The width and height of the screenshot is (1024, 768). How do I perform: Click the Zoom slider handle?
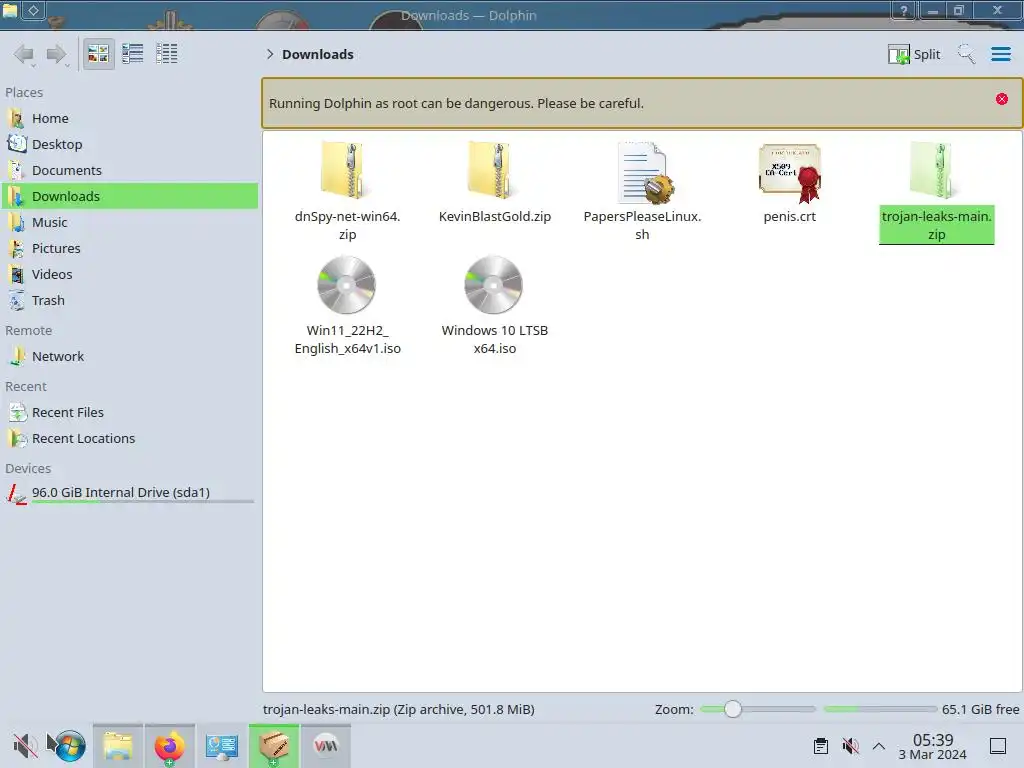(733, 709)
